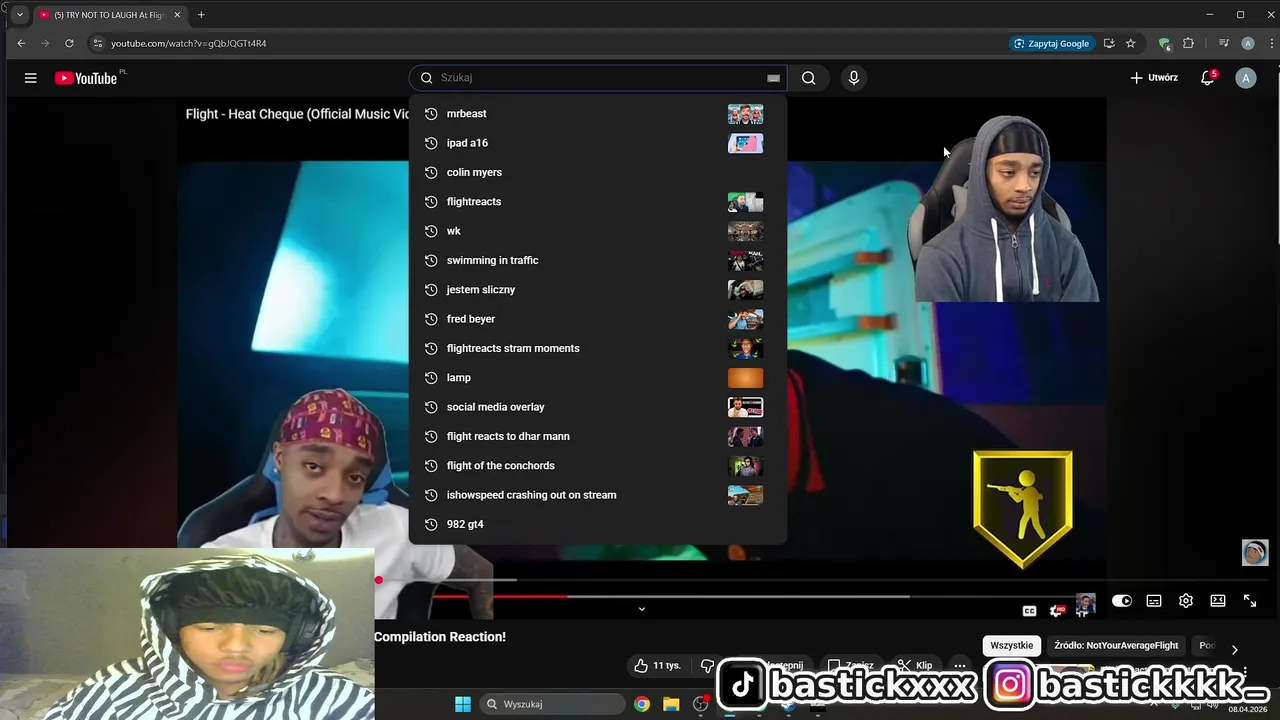Select flight of the conchords suggestion
The image size is (1280, 720).
pyautogui.click(x=597, y=466)
